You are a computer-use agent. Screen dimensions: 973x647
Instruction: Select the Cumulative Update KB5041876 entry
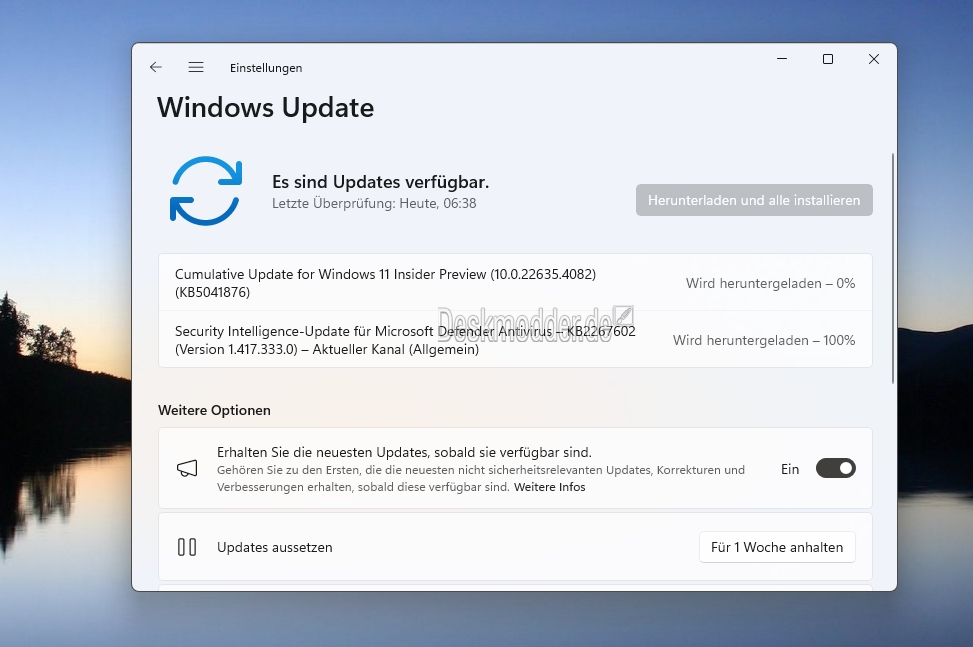point(515,283)
